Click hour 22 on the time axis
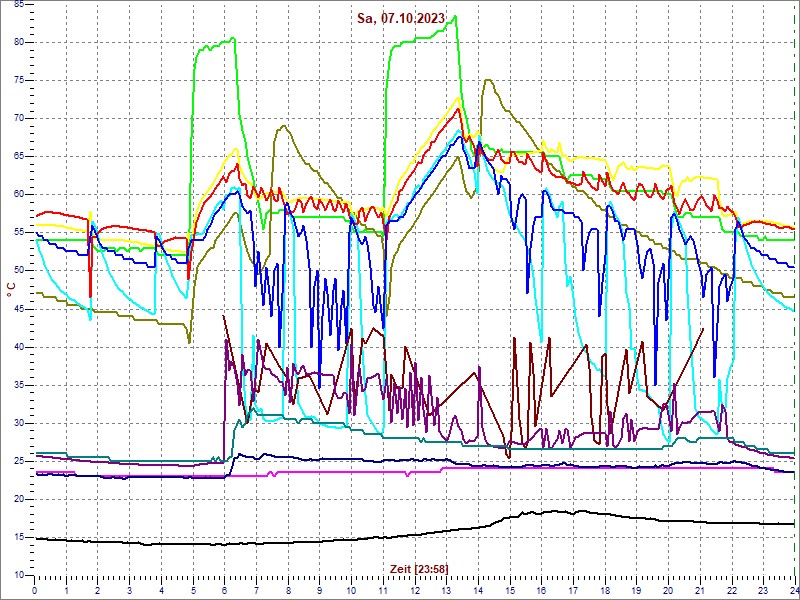The width and height of the screenshot is (800, 600). (x=732, y=590)
